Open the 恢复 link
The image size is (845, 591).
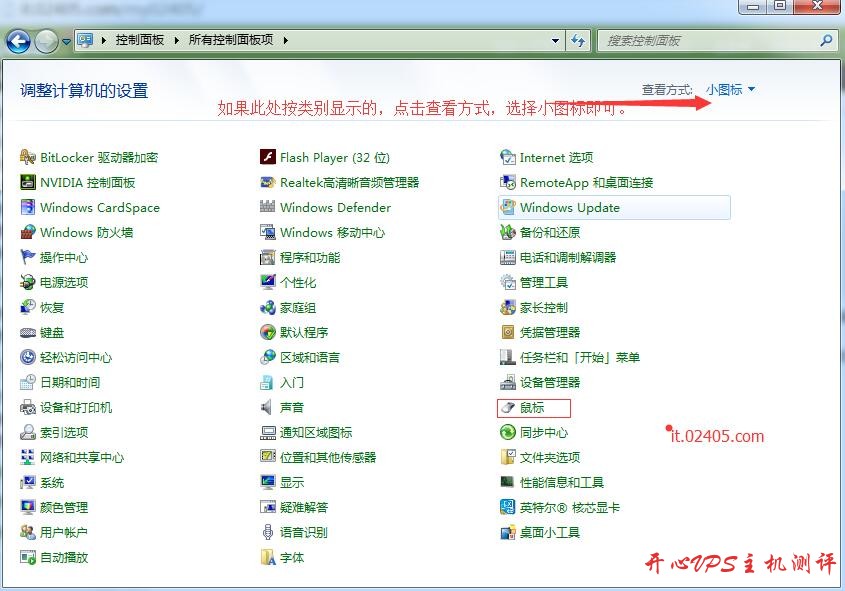tap(52, 308)
